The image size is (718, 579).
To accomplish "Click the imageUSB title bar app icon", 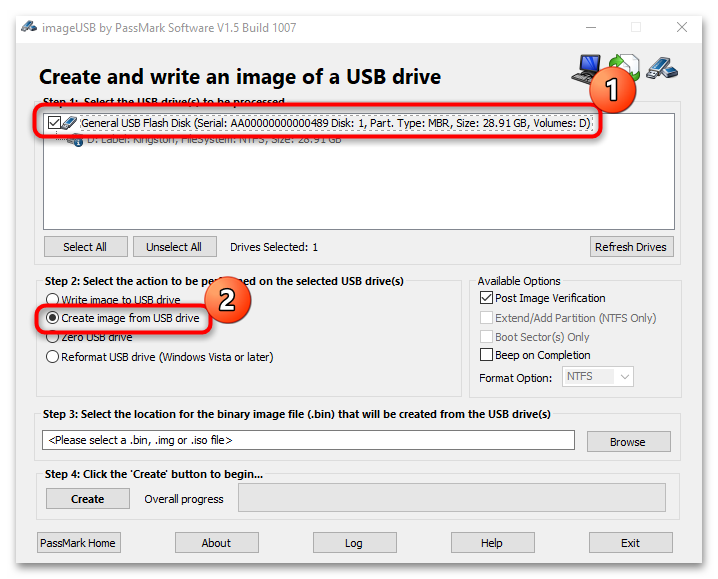I will (x=29, y=27).
